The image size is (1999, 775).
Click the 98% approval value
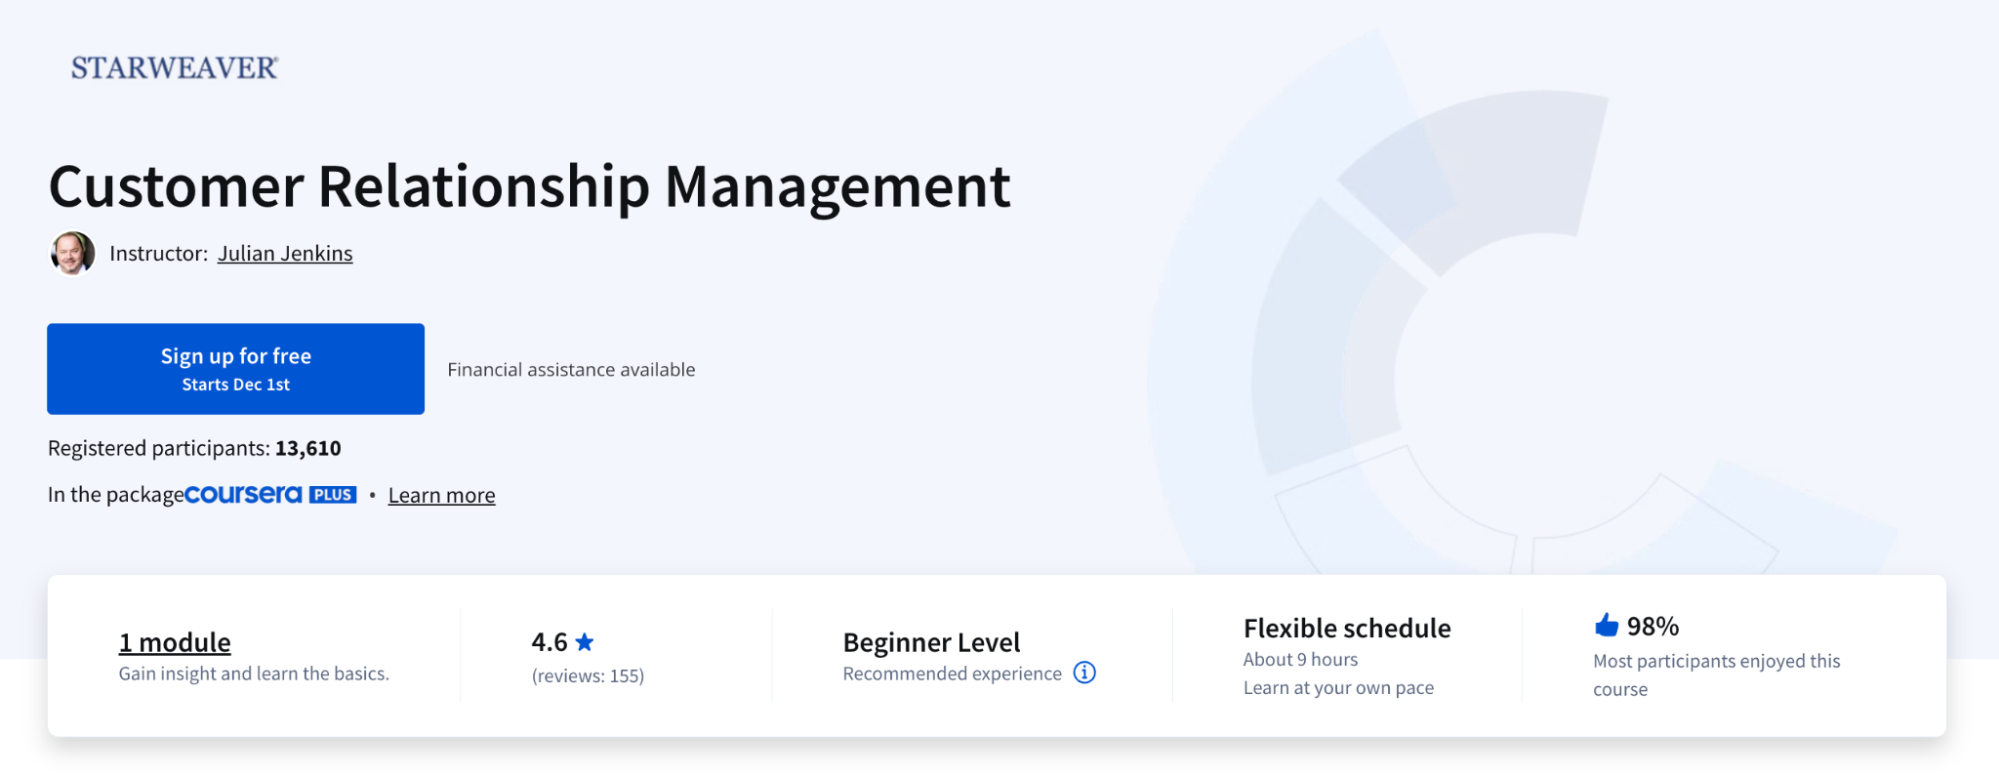pos(1652,626)
